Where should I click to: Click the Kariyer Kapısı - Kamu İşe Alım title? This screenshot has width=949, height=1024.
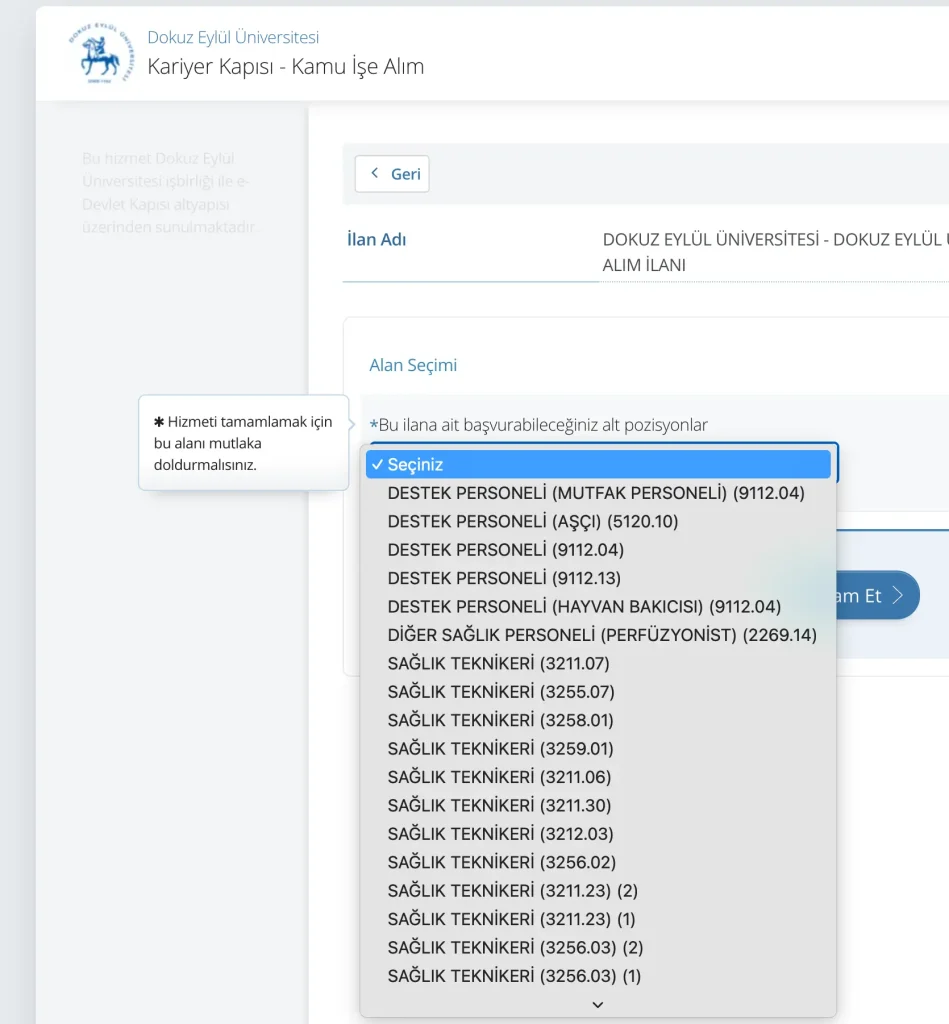click(285, 67)
